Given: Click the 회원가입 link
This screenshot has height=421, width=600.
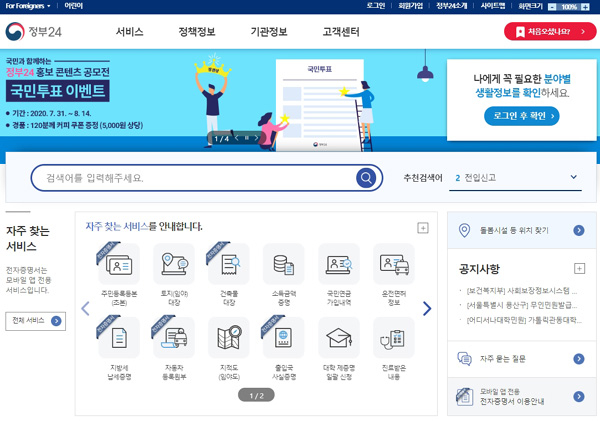Looking at the screenshot, I should coord(411,6).
